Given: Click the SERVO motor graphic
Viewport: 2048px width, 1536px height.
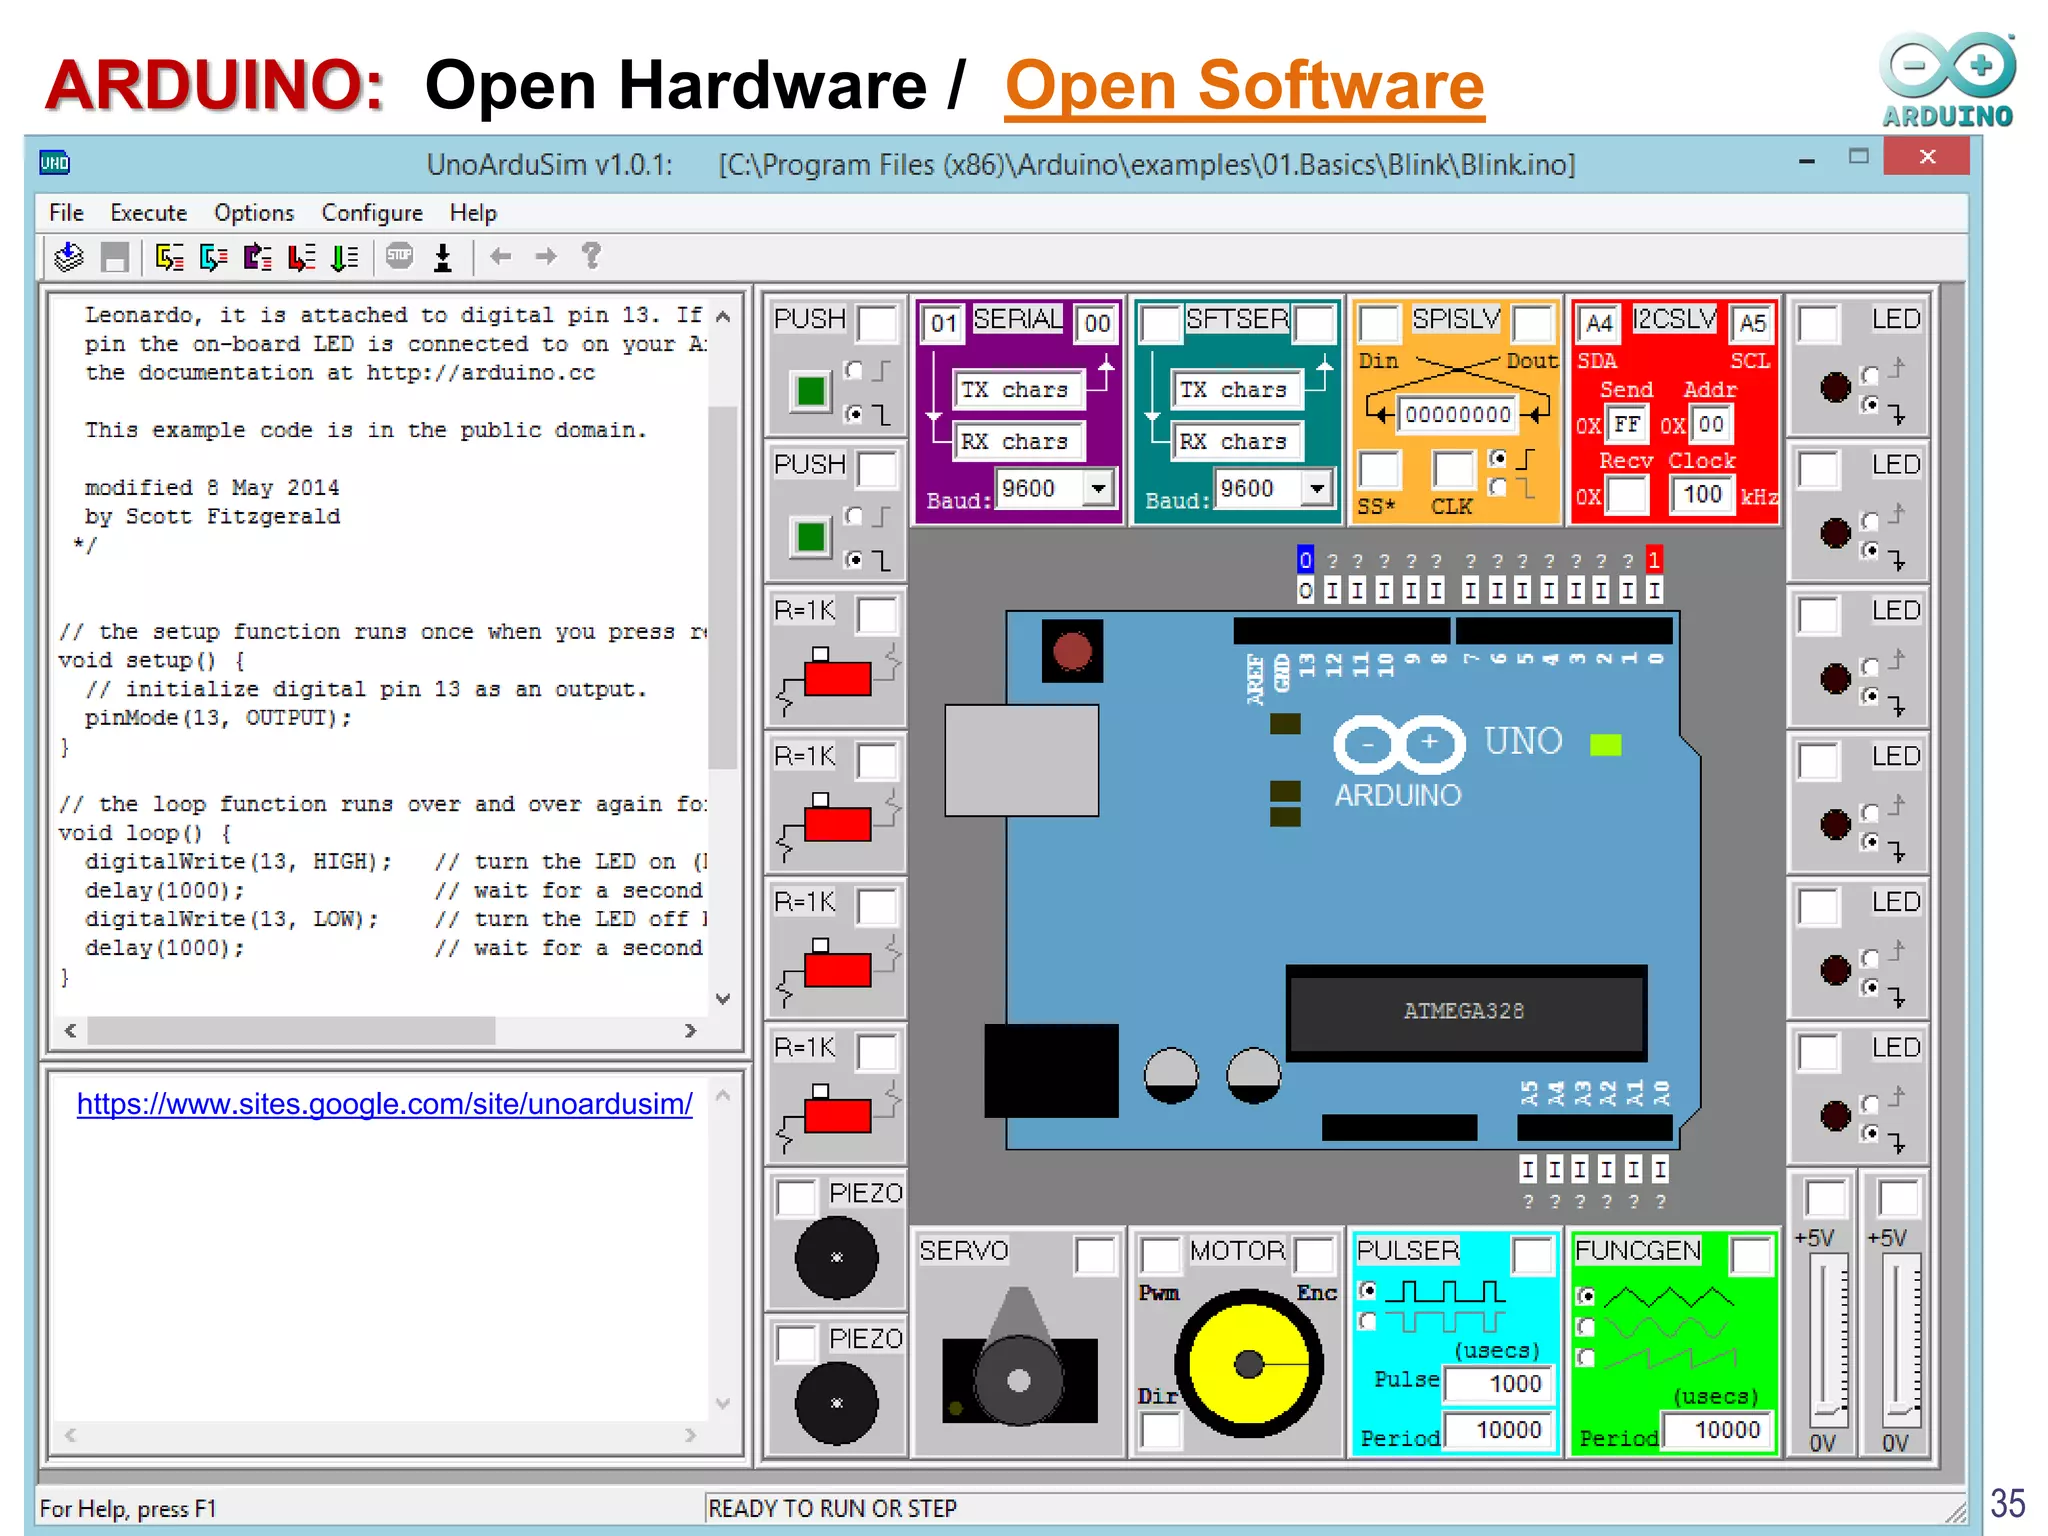Looking at the screenshot, I should [x=1019, y=1357].
